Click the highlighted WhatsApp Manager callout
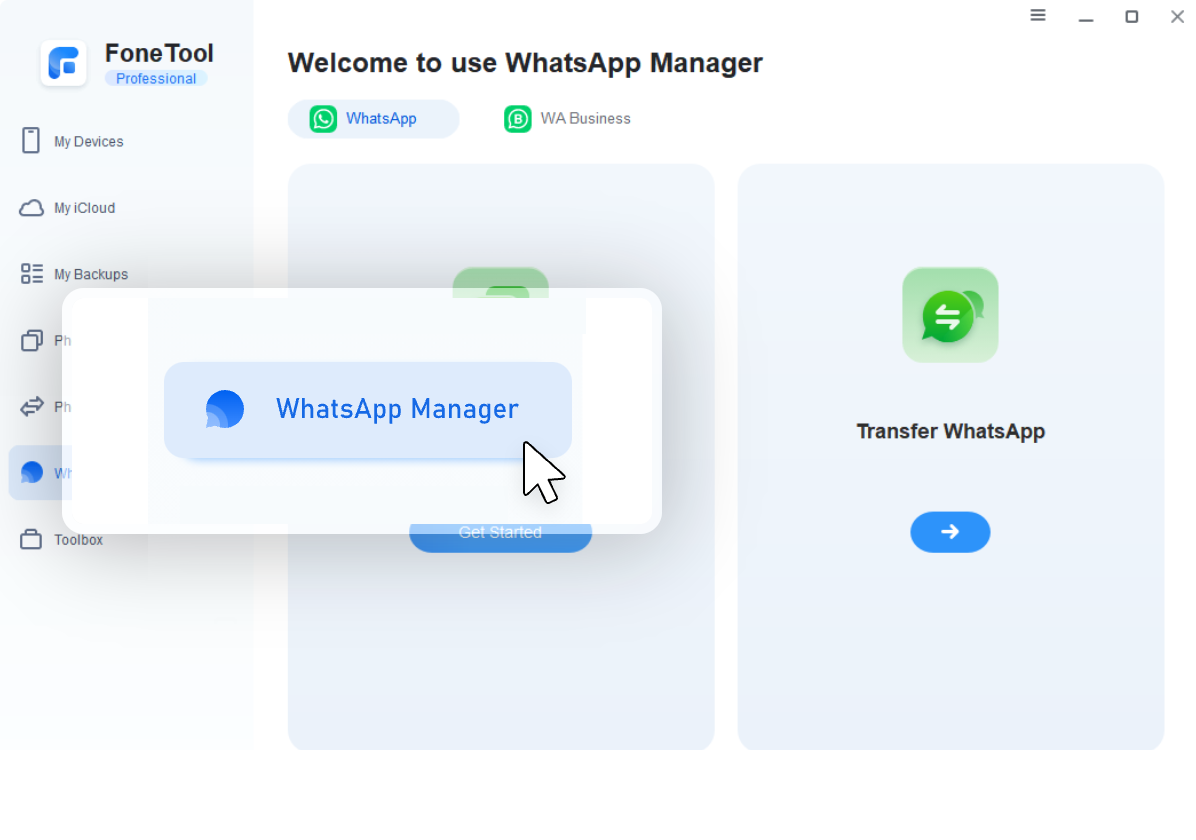 click(x=368, y=410)
